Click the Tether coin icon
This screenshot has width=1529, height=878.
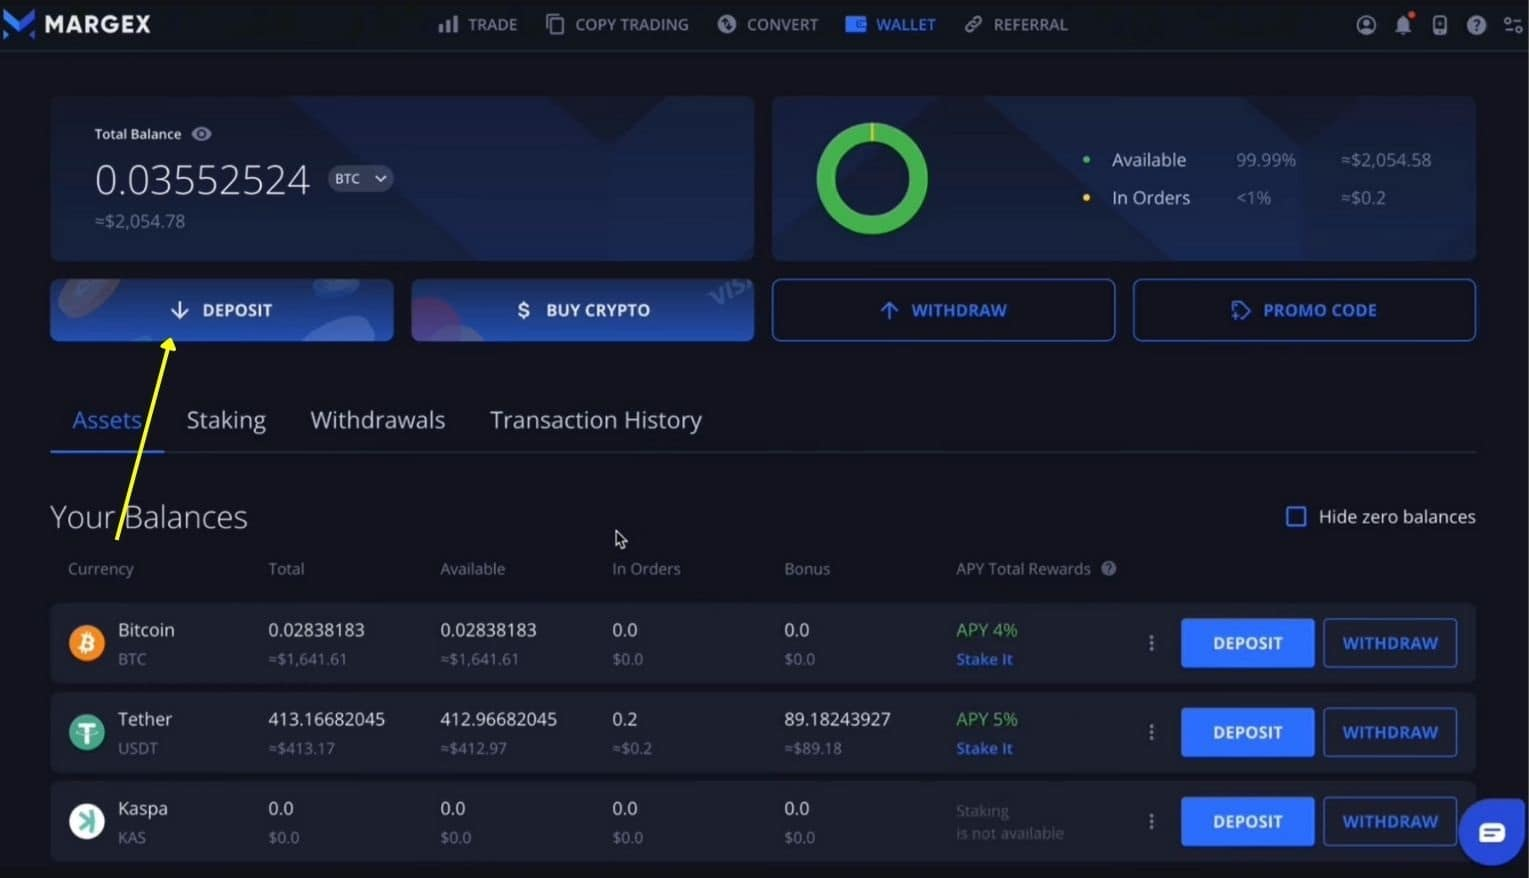point(87,732)
